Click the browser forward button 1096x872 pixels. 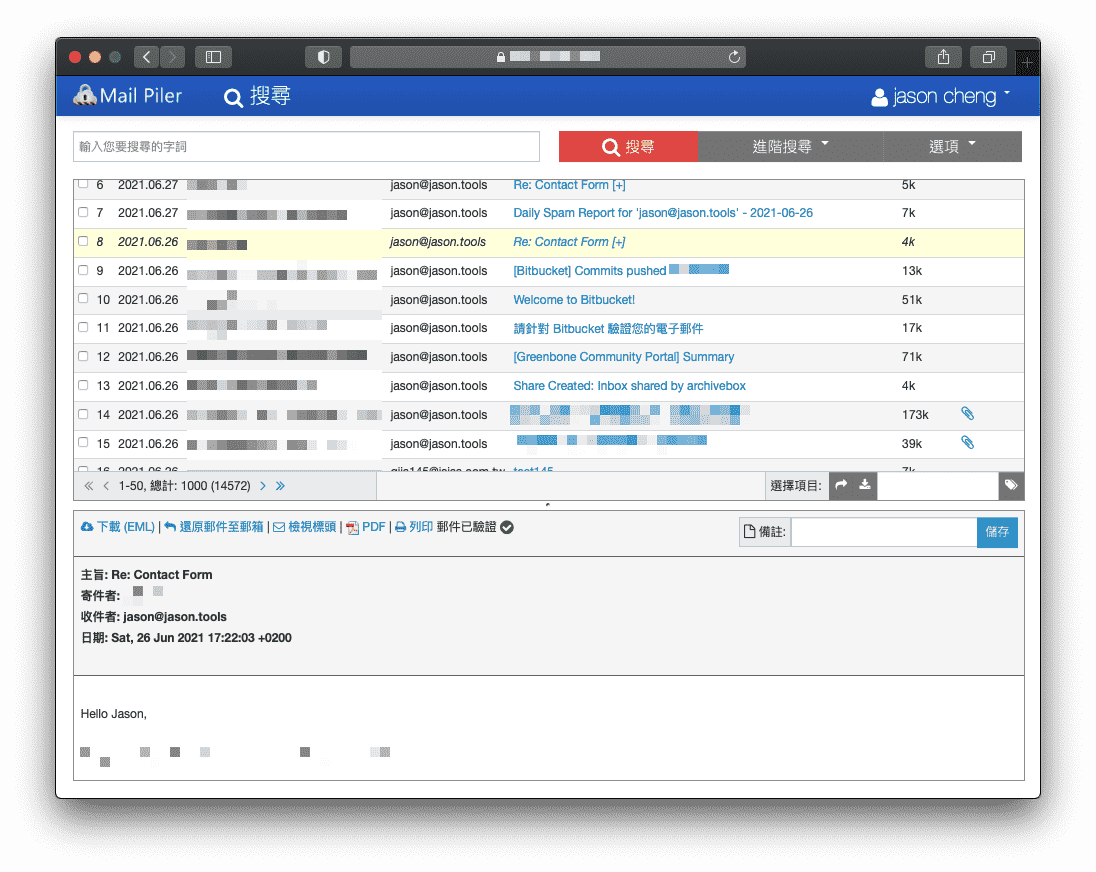[x=172, y=57]
